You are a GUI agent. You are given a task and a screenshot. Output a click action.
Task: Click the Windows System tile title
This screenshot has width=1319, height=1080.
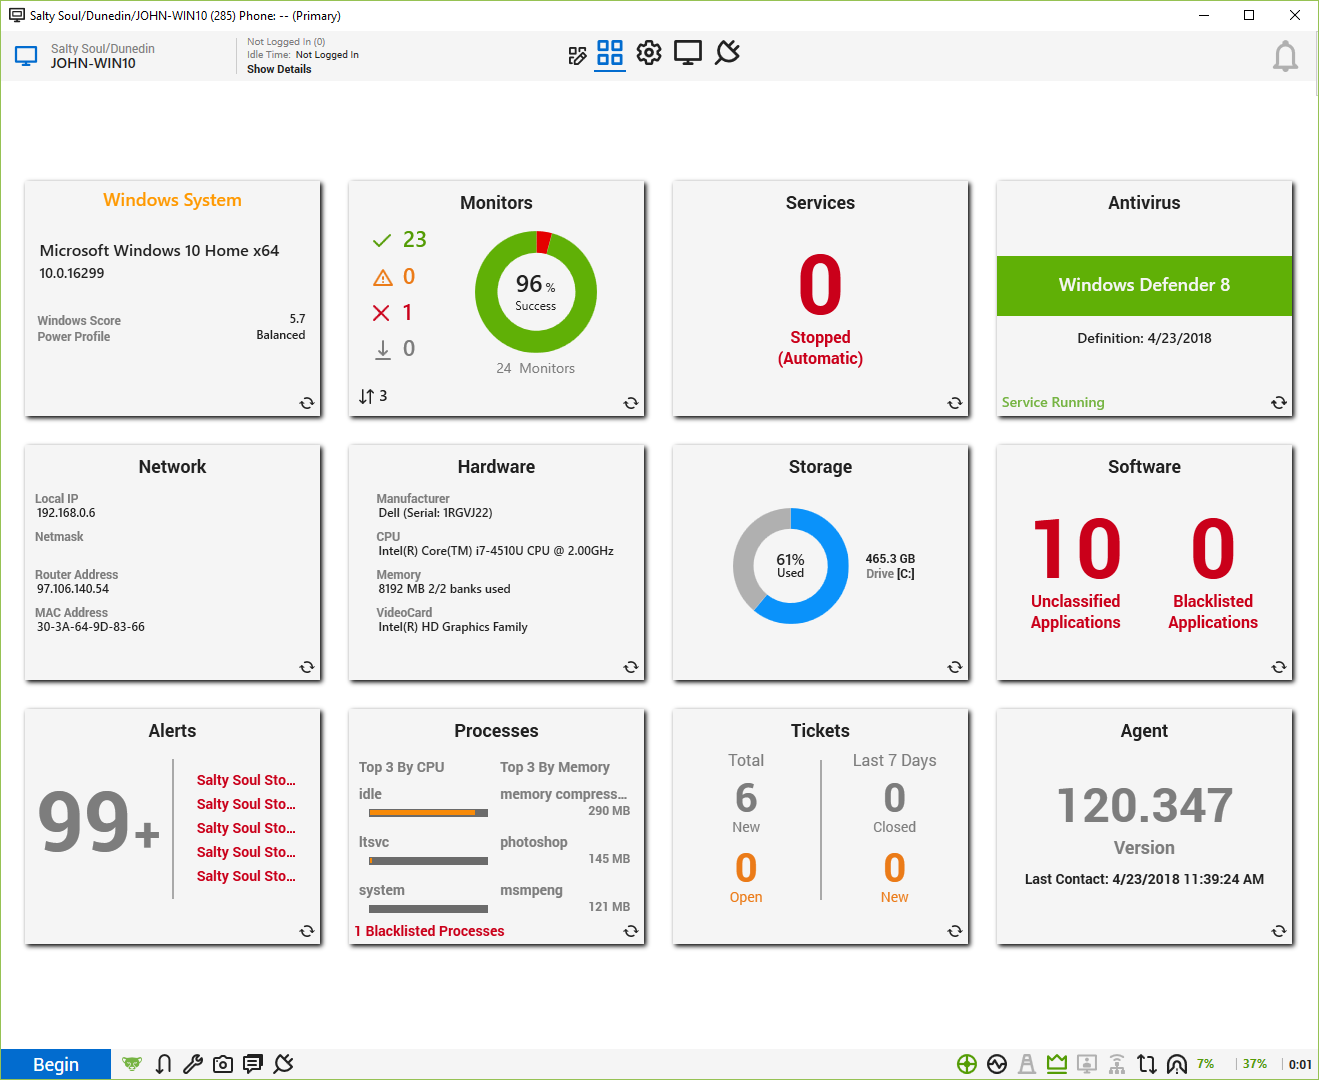[x=172, y=200]
